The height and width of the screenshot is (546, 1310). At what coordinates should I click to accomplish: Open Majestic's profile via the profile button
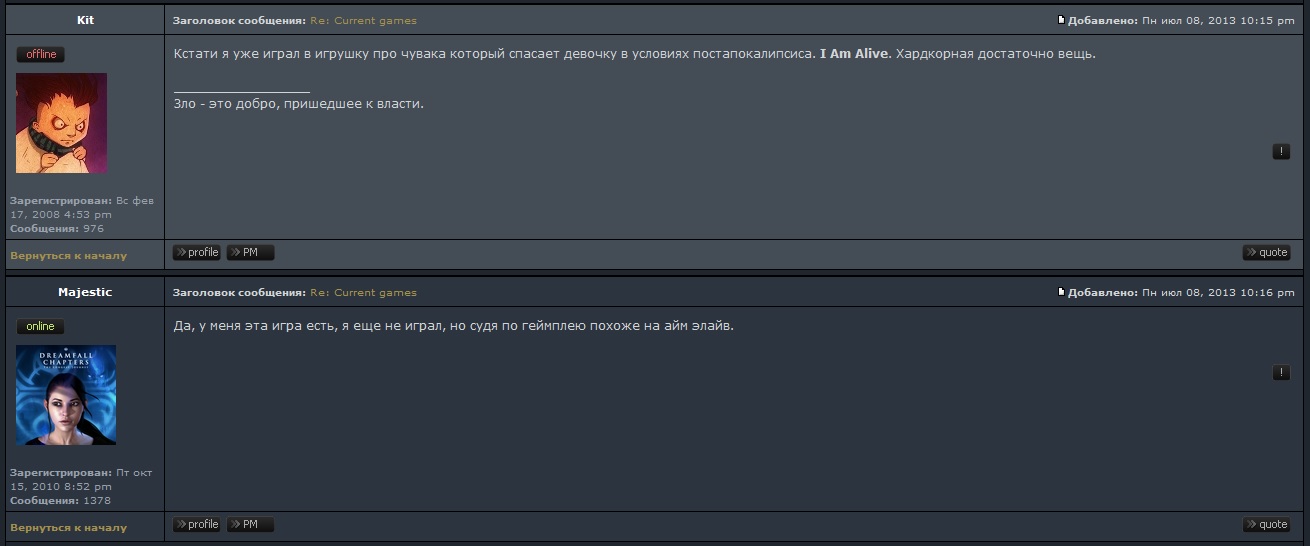[x=197, y=525]
